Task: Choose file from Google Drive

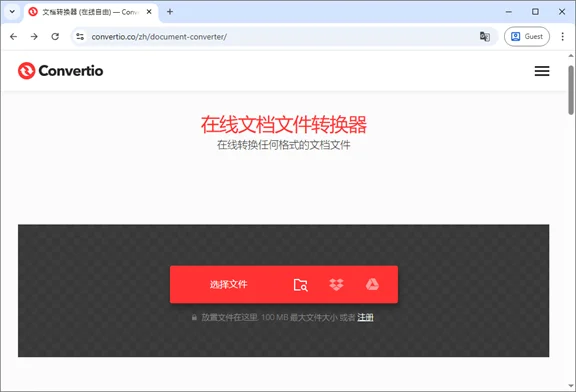Action: (x=372, y=284)
